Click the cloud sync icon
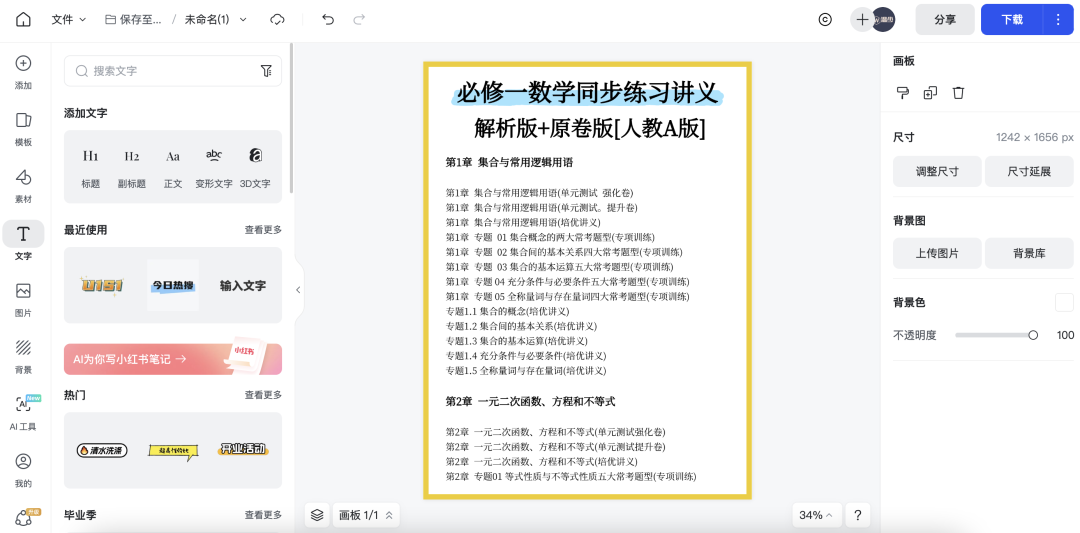1080x533 pixels. coord(278,19)
